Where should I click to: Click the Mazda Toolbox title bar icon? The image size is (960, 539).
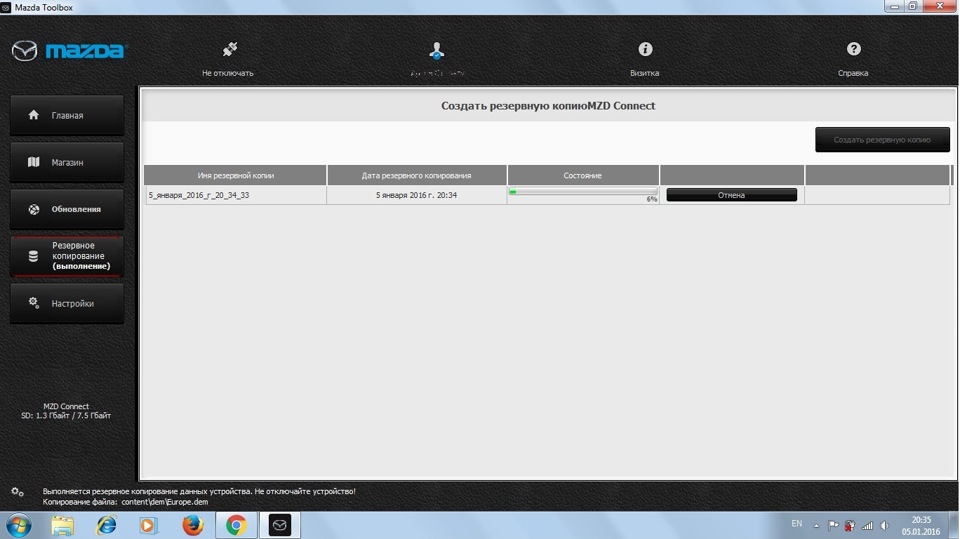[6, 7]
